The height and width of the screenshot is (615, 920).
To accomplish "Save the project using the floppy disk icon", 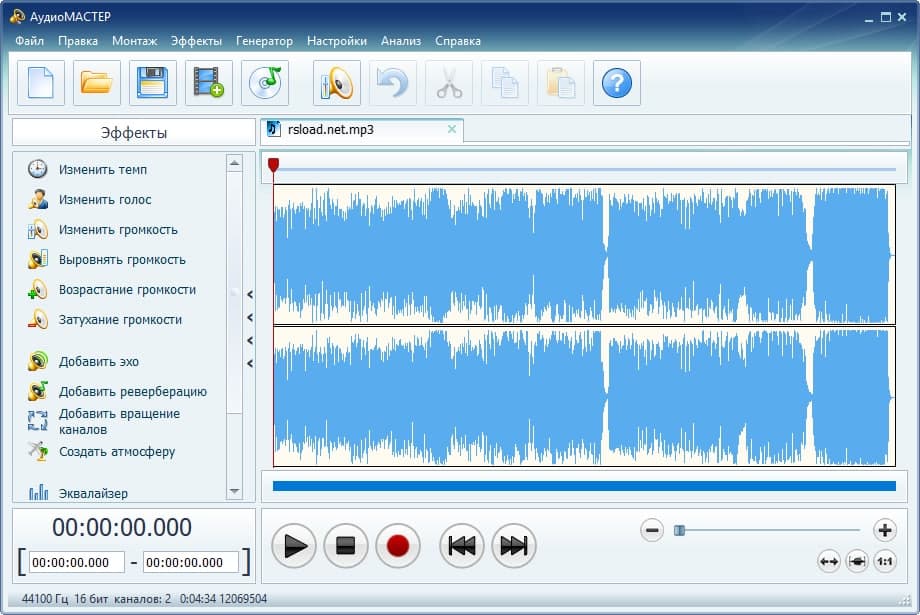I will pyautogui.click(x=153, y=83).
